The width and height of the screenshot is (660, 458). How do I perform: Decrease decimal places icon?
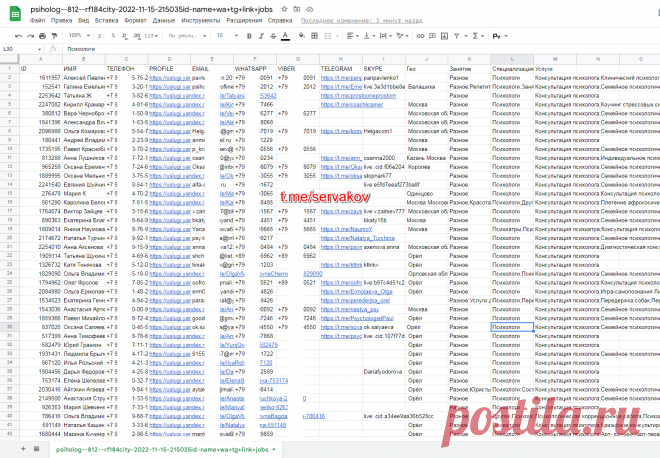[125, 36]
